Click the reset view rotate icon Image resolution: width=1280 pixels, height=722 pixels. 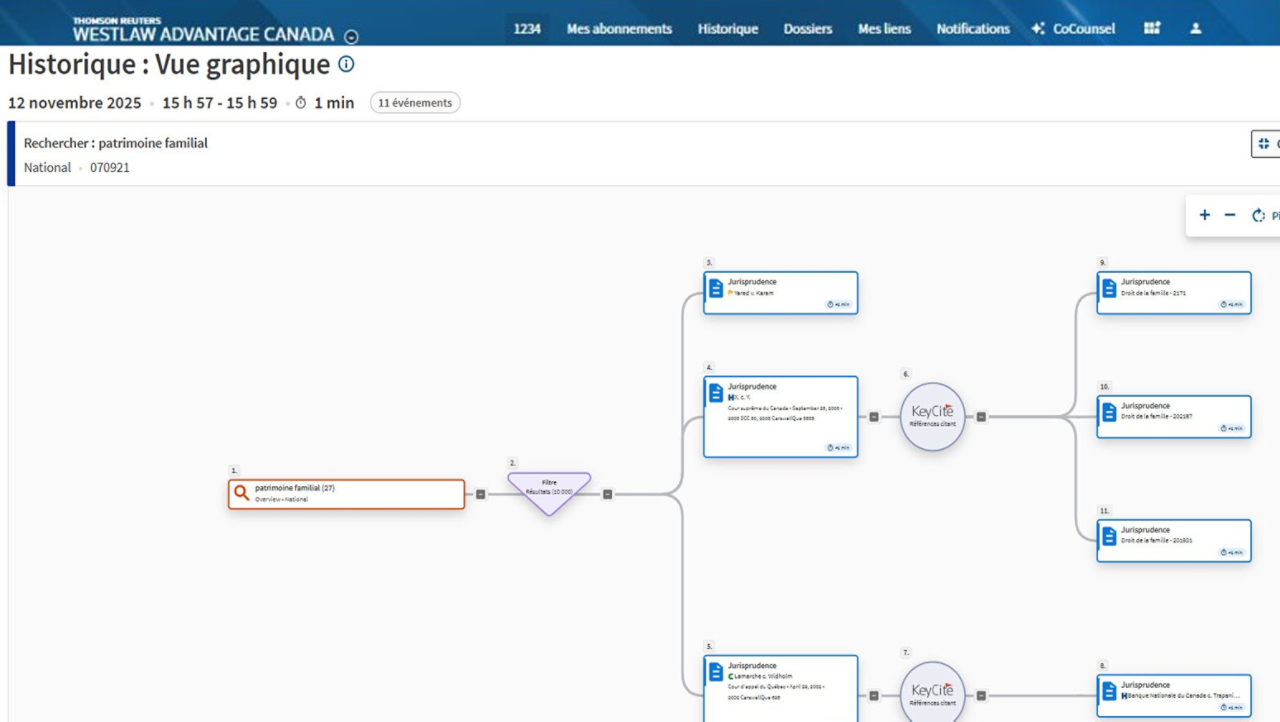click(x=1259, y=215)
